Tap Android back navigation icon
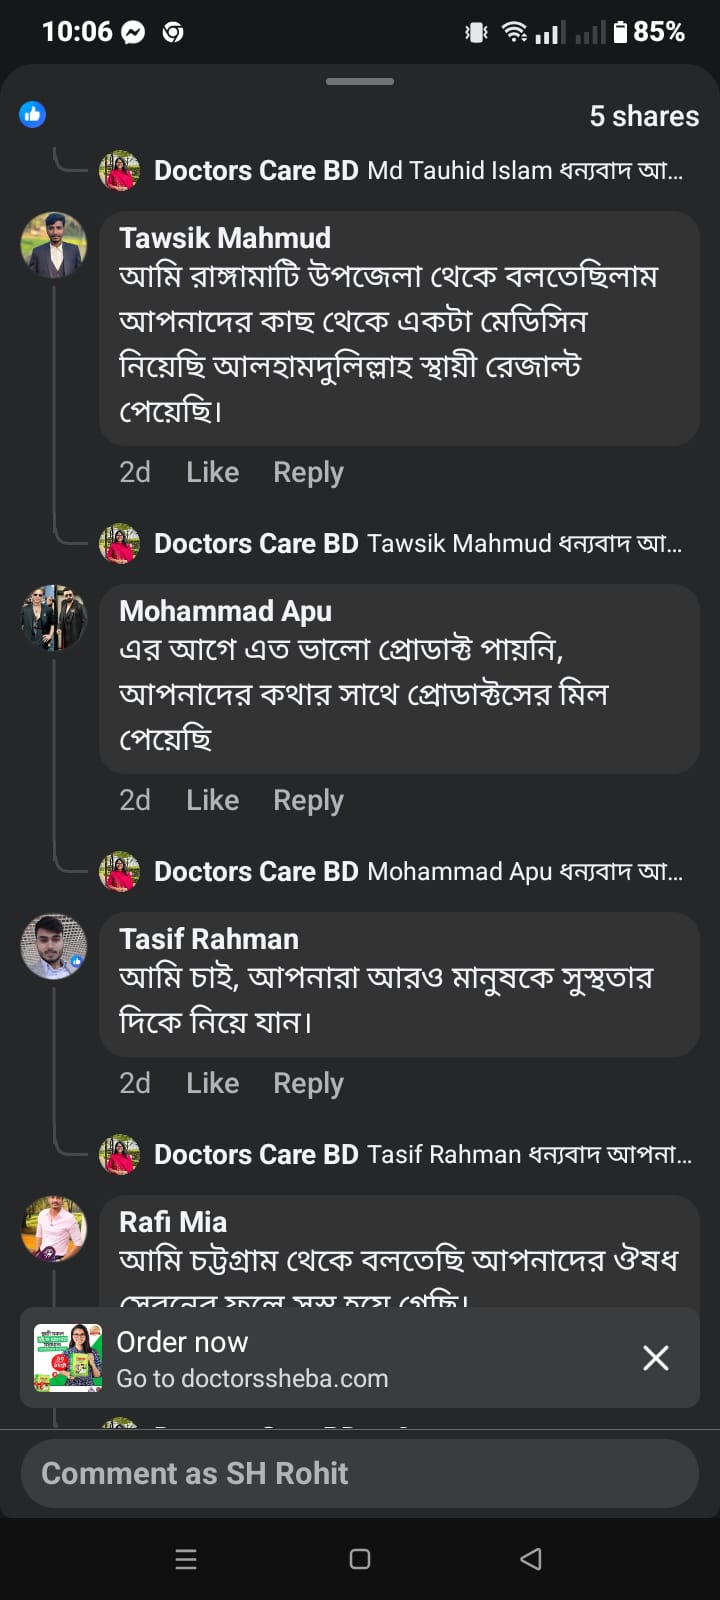The image size is (720, 1600). pos(531,1559)
